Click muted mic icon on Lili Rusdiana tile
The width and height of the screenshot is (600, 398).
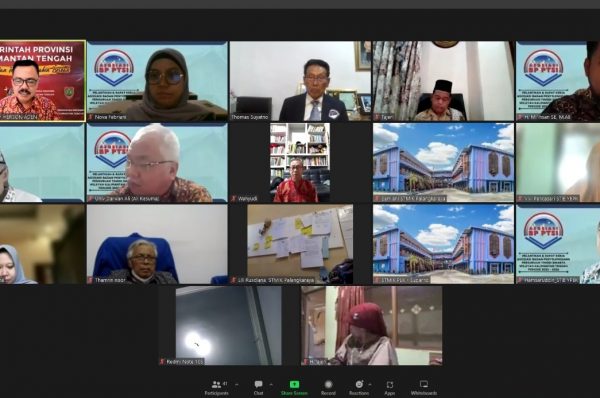pos(234,280)
